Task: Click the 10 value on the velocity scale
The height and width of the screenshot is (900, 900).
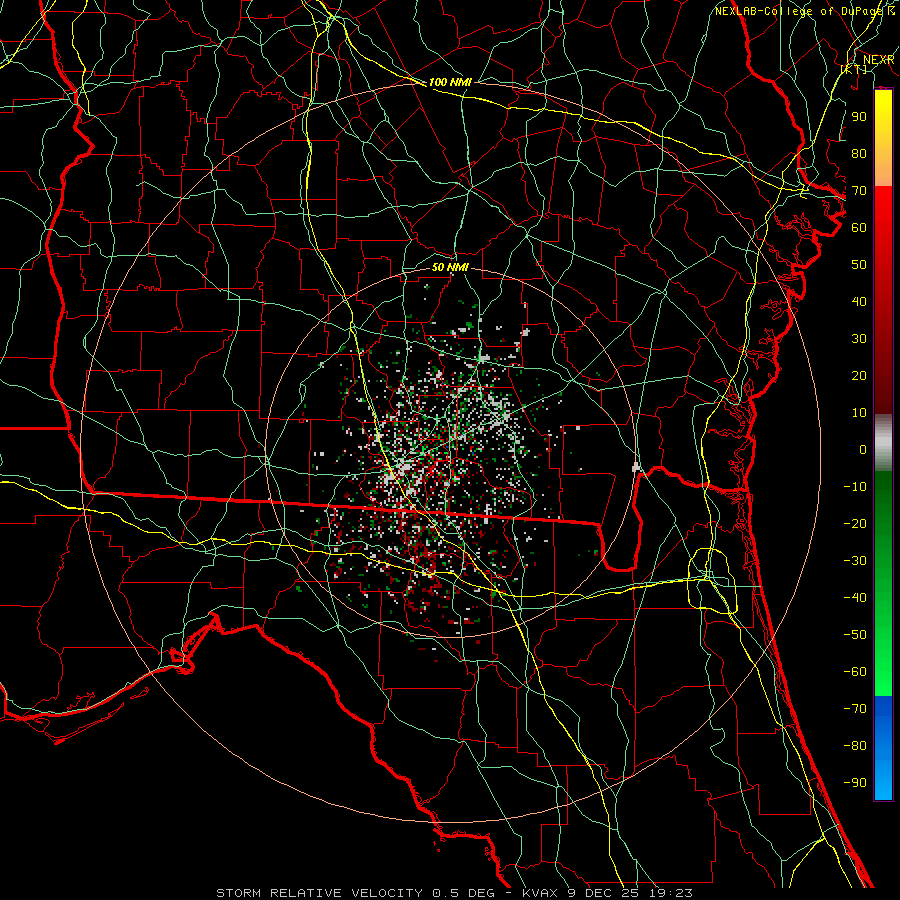Action: point(859,413)
